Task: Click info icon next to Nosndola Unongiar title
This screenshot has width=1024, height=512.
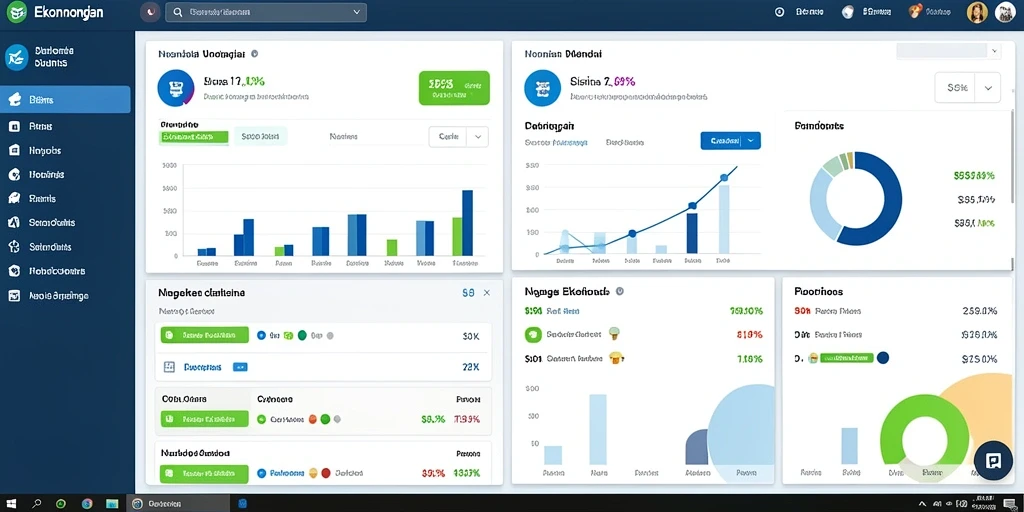Action: 254,54
